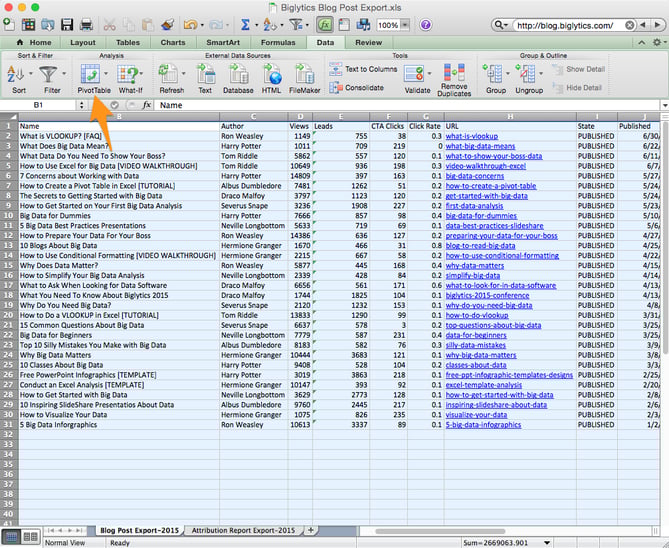Open the 5-big-data-infographics link
This screenshot has height=548, width=669.
click(483, 425)
